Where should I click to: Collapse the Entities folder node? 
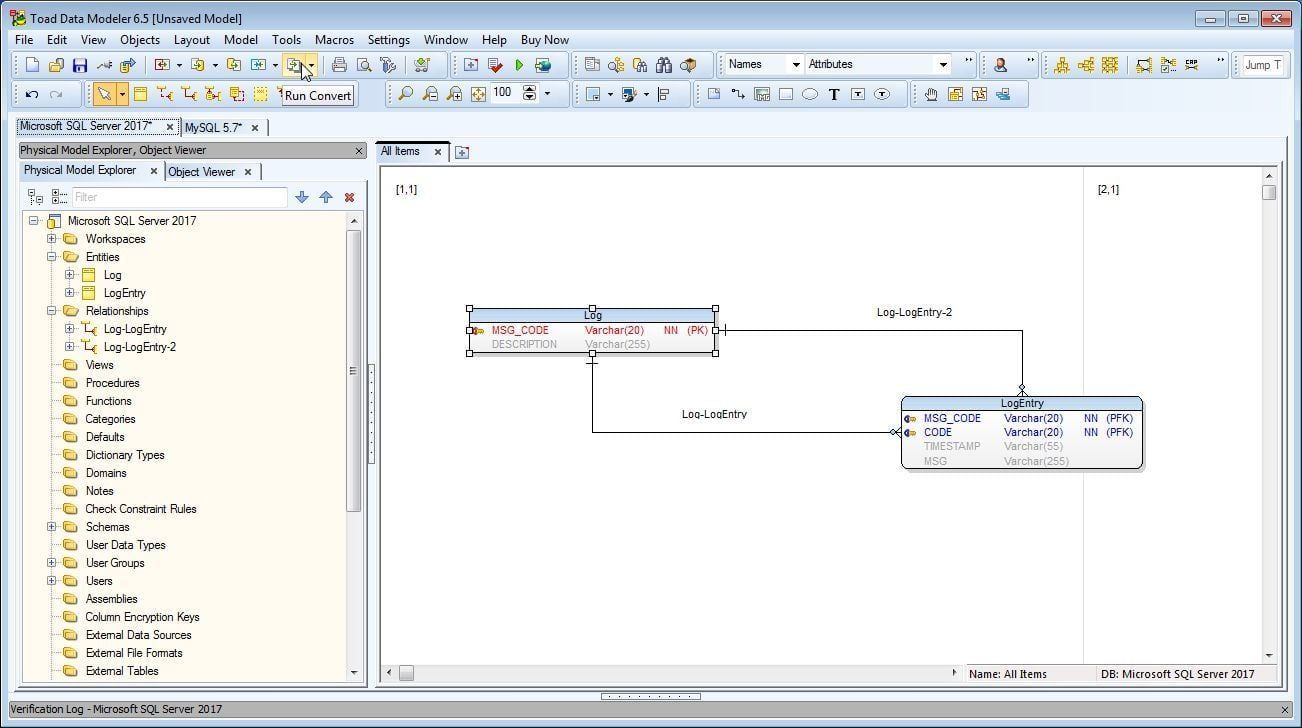(52, 257)
